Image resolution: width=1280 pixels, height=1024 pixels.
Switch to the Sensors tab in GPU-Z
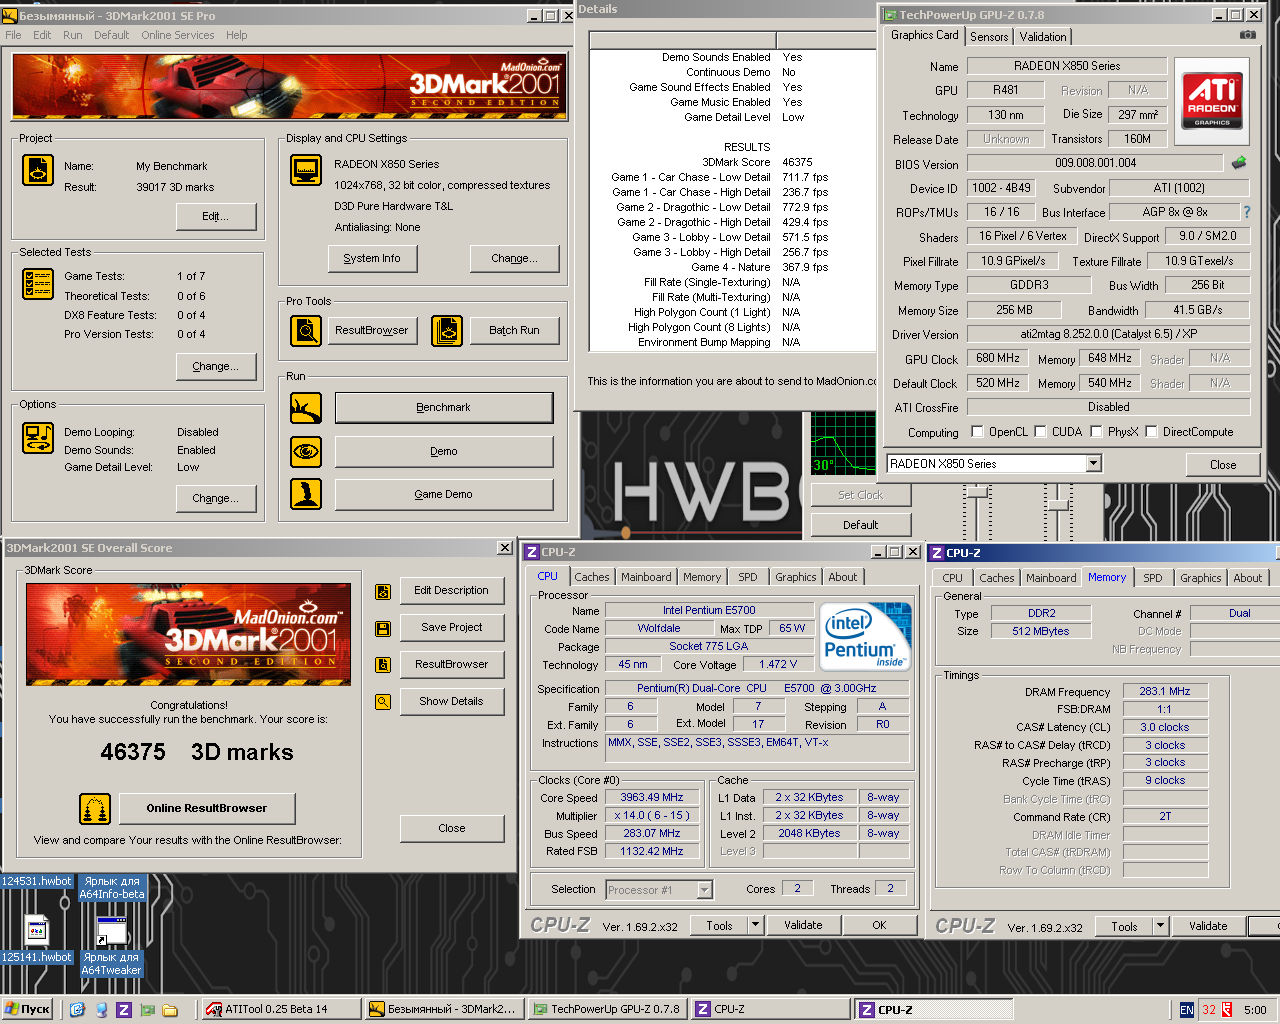point(989,37)
